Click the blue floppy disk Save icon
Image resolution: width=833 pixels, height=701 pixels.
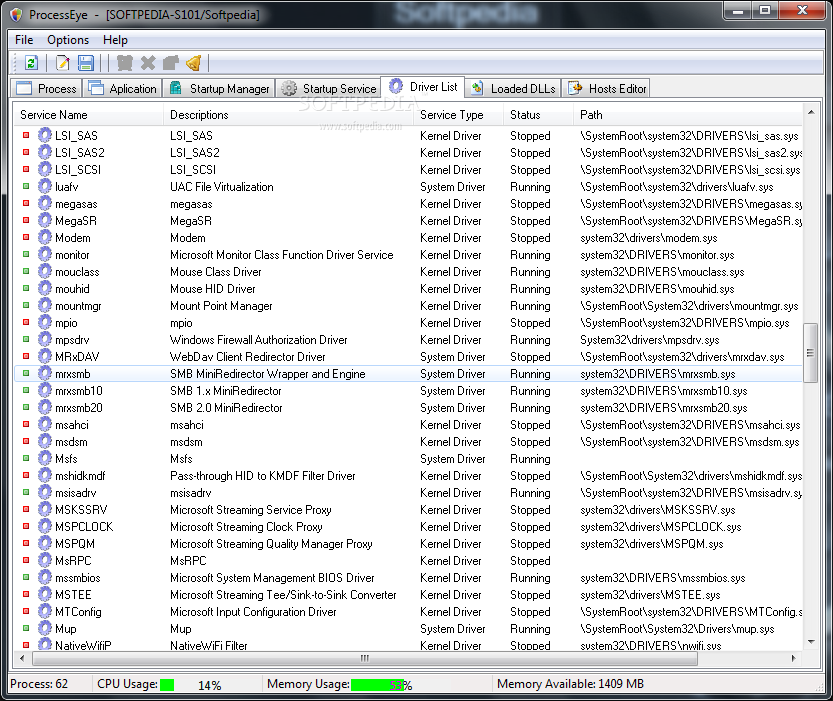pos(86,63)
